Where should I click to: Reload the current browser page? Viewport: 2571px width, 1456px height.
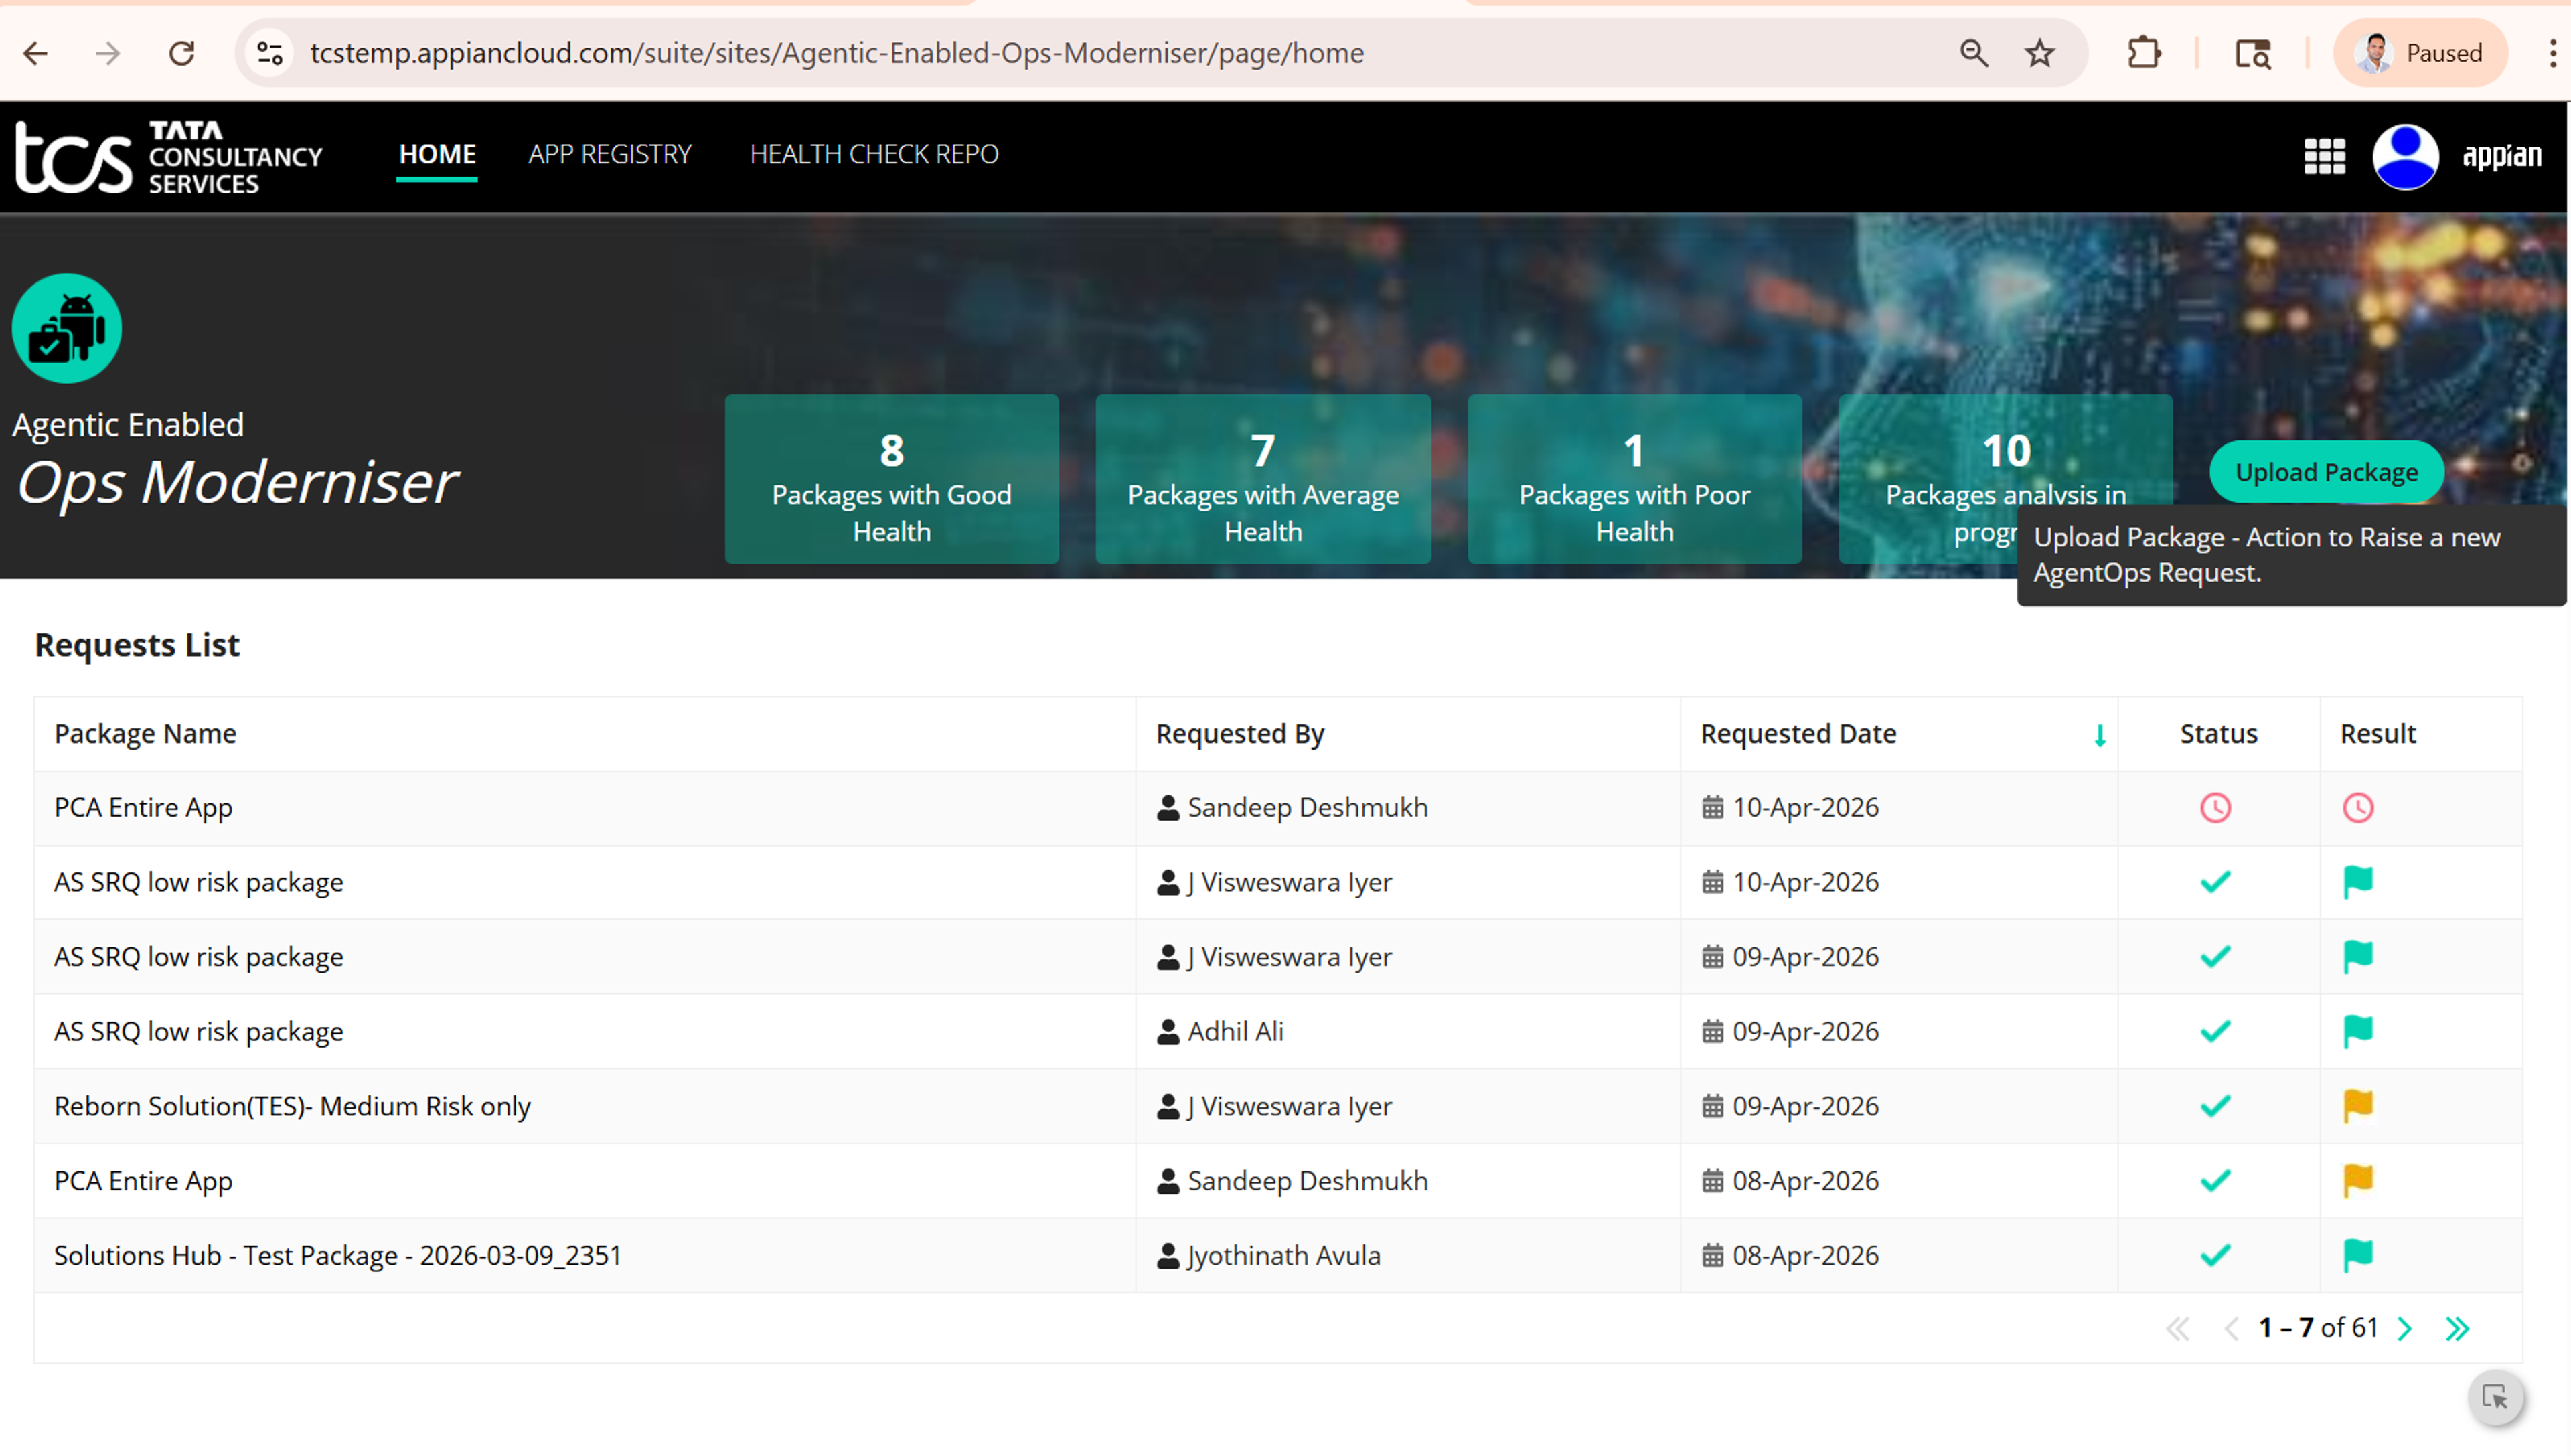[181, 53]
